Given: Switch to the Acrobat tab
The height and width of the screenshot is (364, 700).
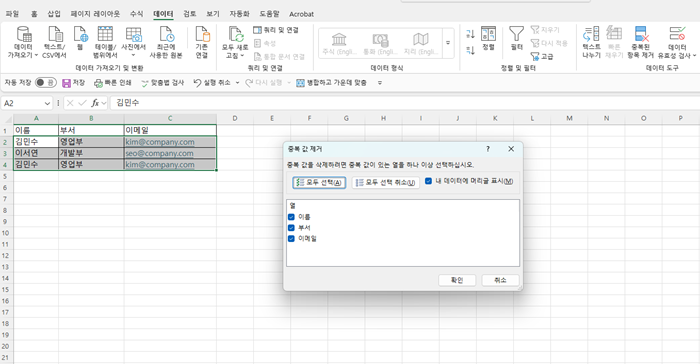Looking at the screenshot, I should coord(301,14).
